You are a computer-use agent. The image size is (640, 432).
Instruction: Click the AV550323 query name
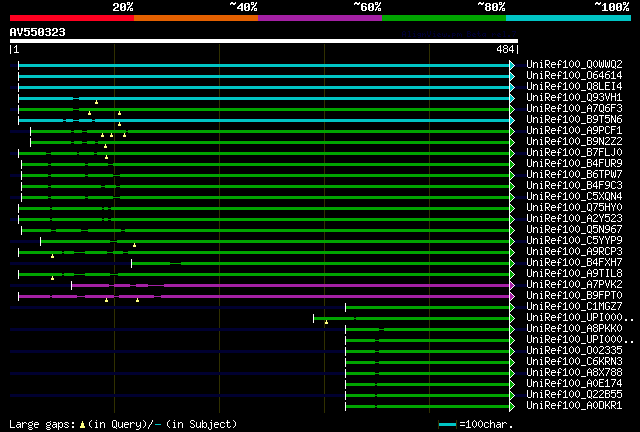[38, 33]
